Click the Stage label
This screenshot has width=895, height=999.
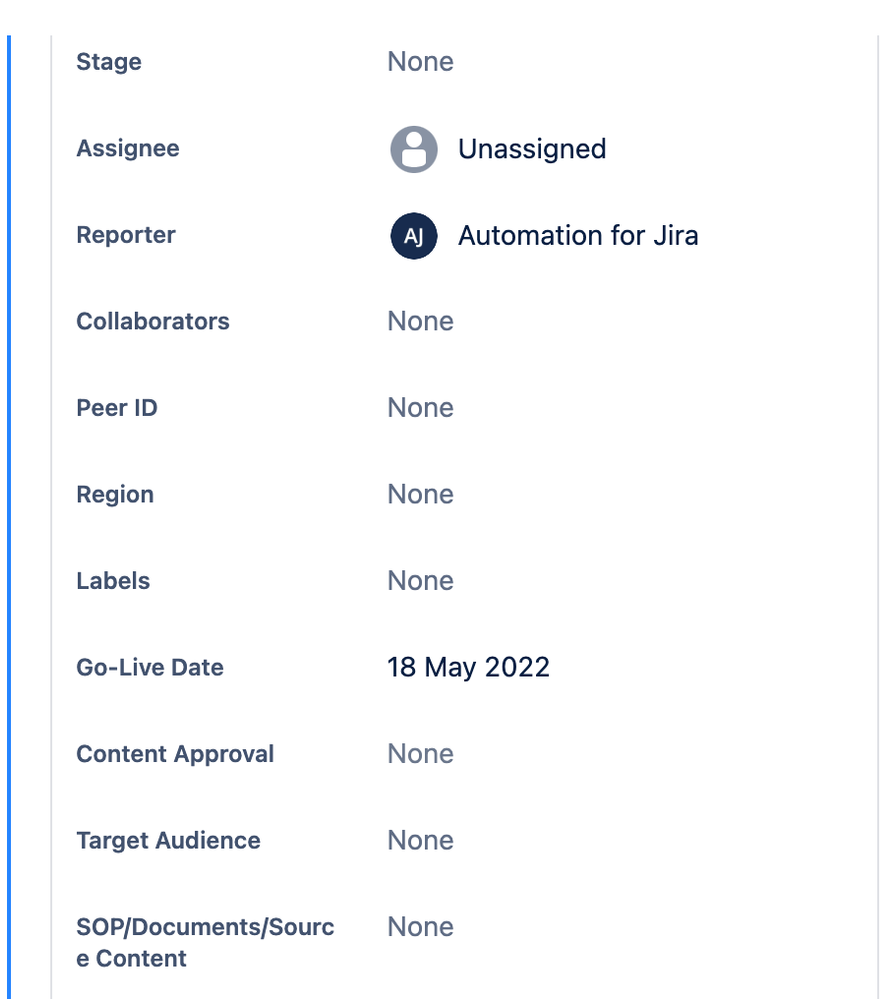click(x=108, y=61)
